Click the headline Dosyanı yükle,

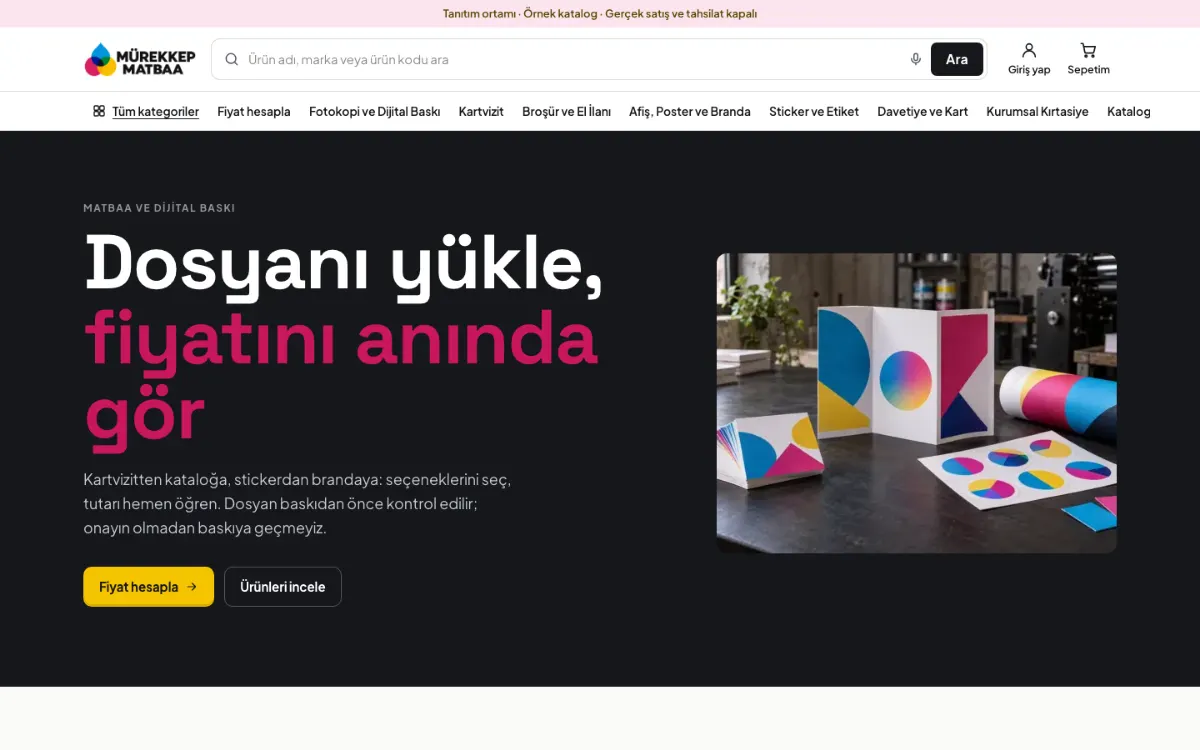pyautogui.click(x=344, y=265)
